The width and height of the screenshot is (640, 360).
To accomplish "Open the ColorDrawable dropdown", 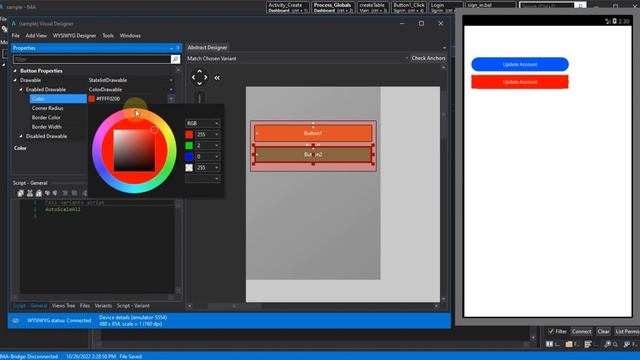I will (x=171, y=89).
